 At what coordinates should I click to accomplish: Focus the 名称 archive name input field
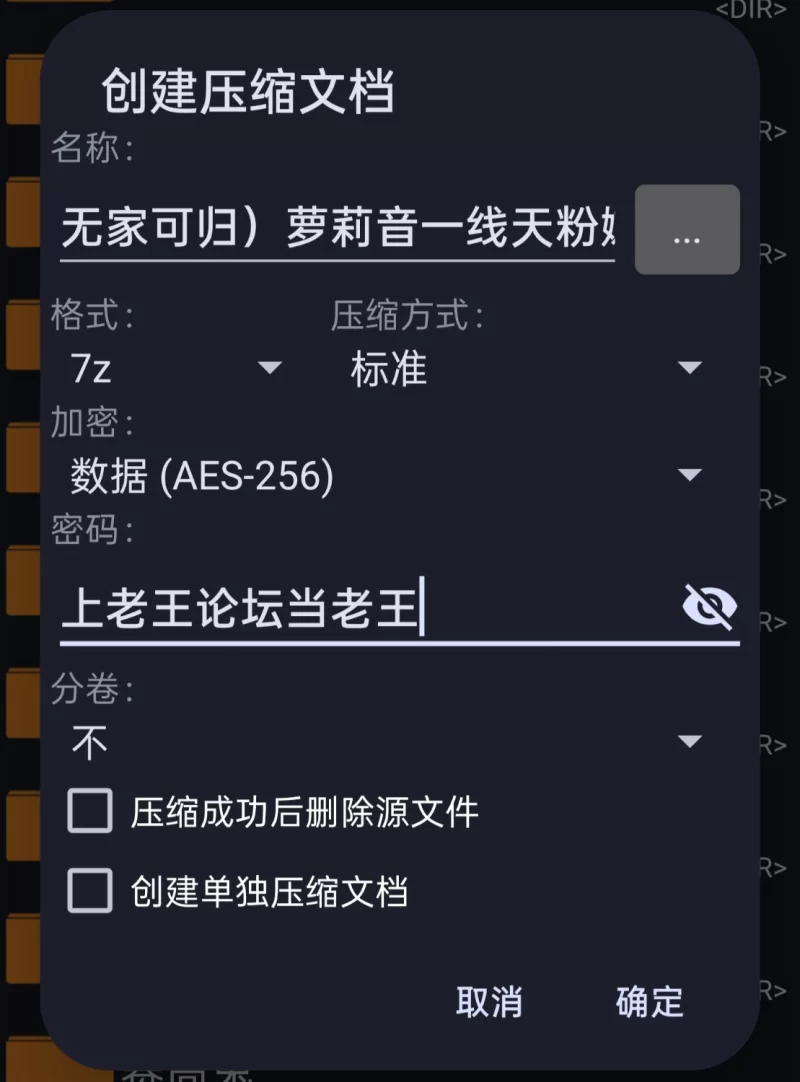336,230
